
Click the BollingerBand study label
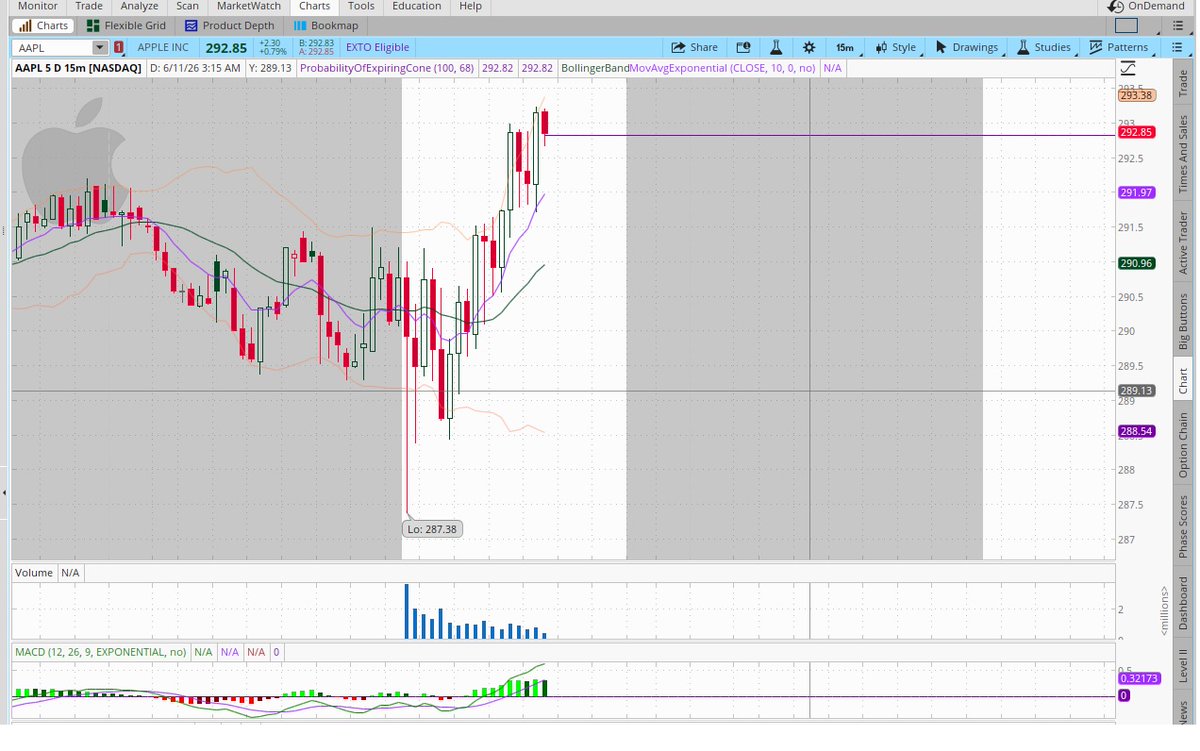coord(594,68)
